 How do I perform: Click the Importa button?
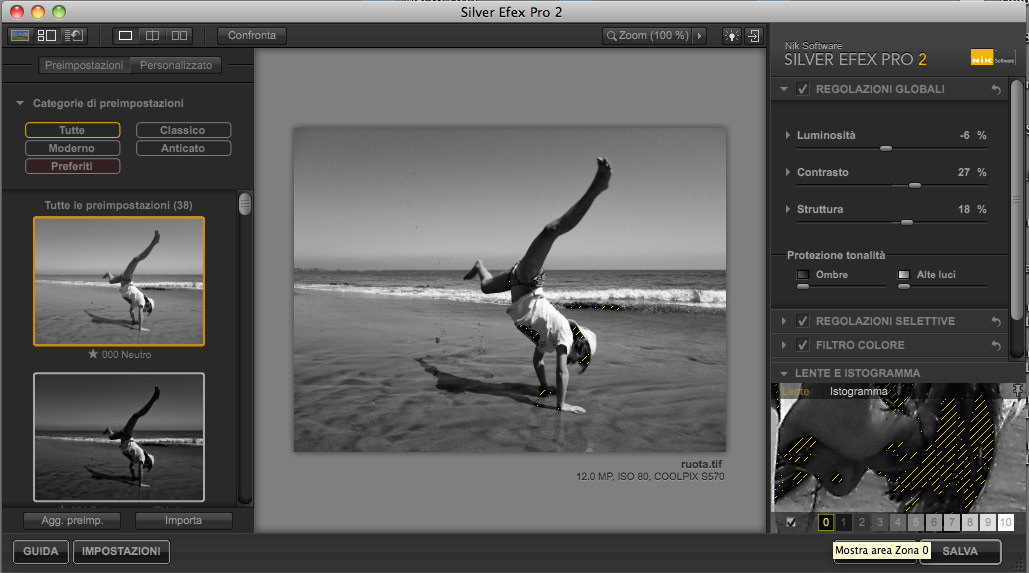184,520
